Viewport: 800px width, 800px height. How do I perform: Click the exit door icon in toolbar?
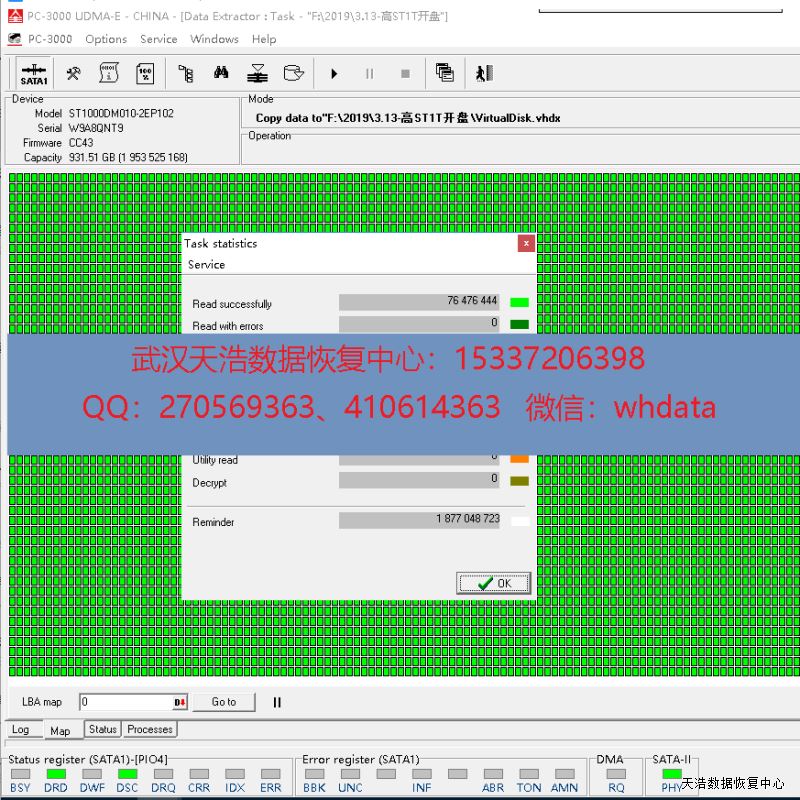click(485, 73)
